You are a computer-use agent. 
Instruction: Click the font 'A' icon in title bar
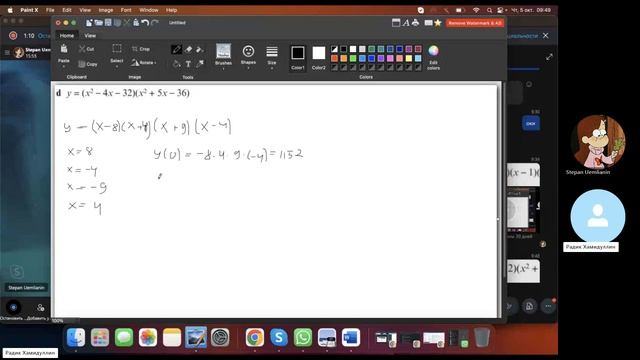(406, 23)
